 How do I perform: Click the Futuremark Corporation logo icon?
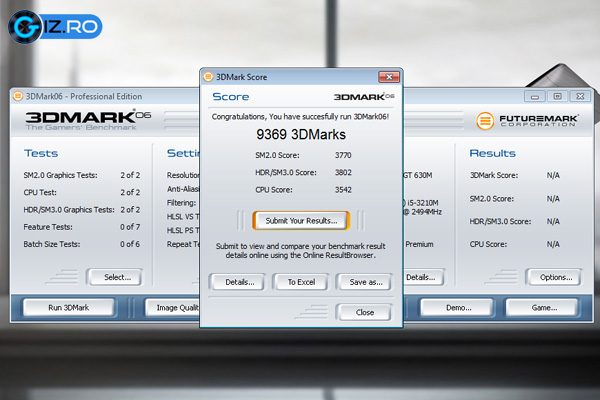pos(485,121)
